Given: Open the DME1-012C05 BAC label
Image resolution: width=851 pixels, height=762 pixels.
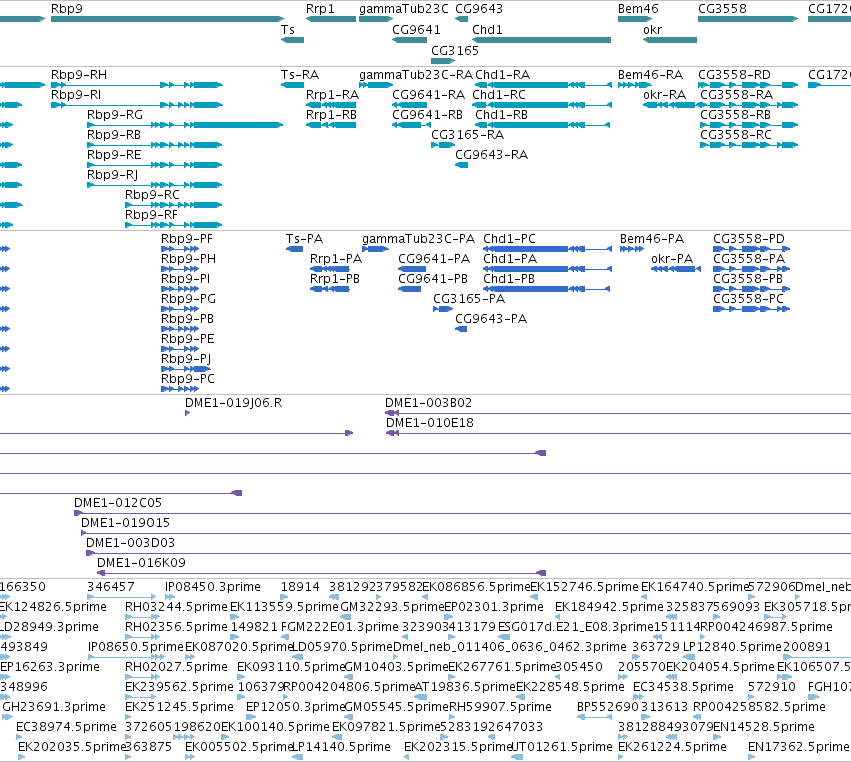Looking at the screenshot, I should (118, 502).
